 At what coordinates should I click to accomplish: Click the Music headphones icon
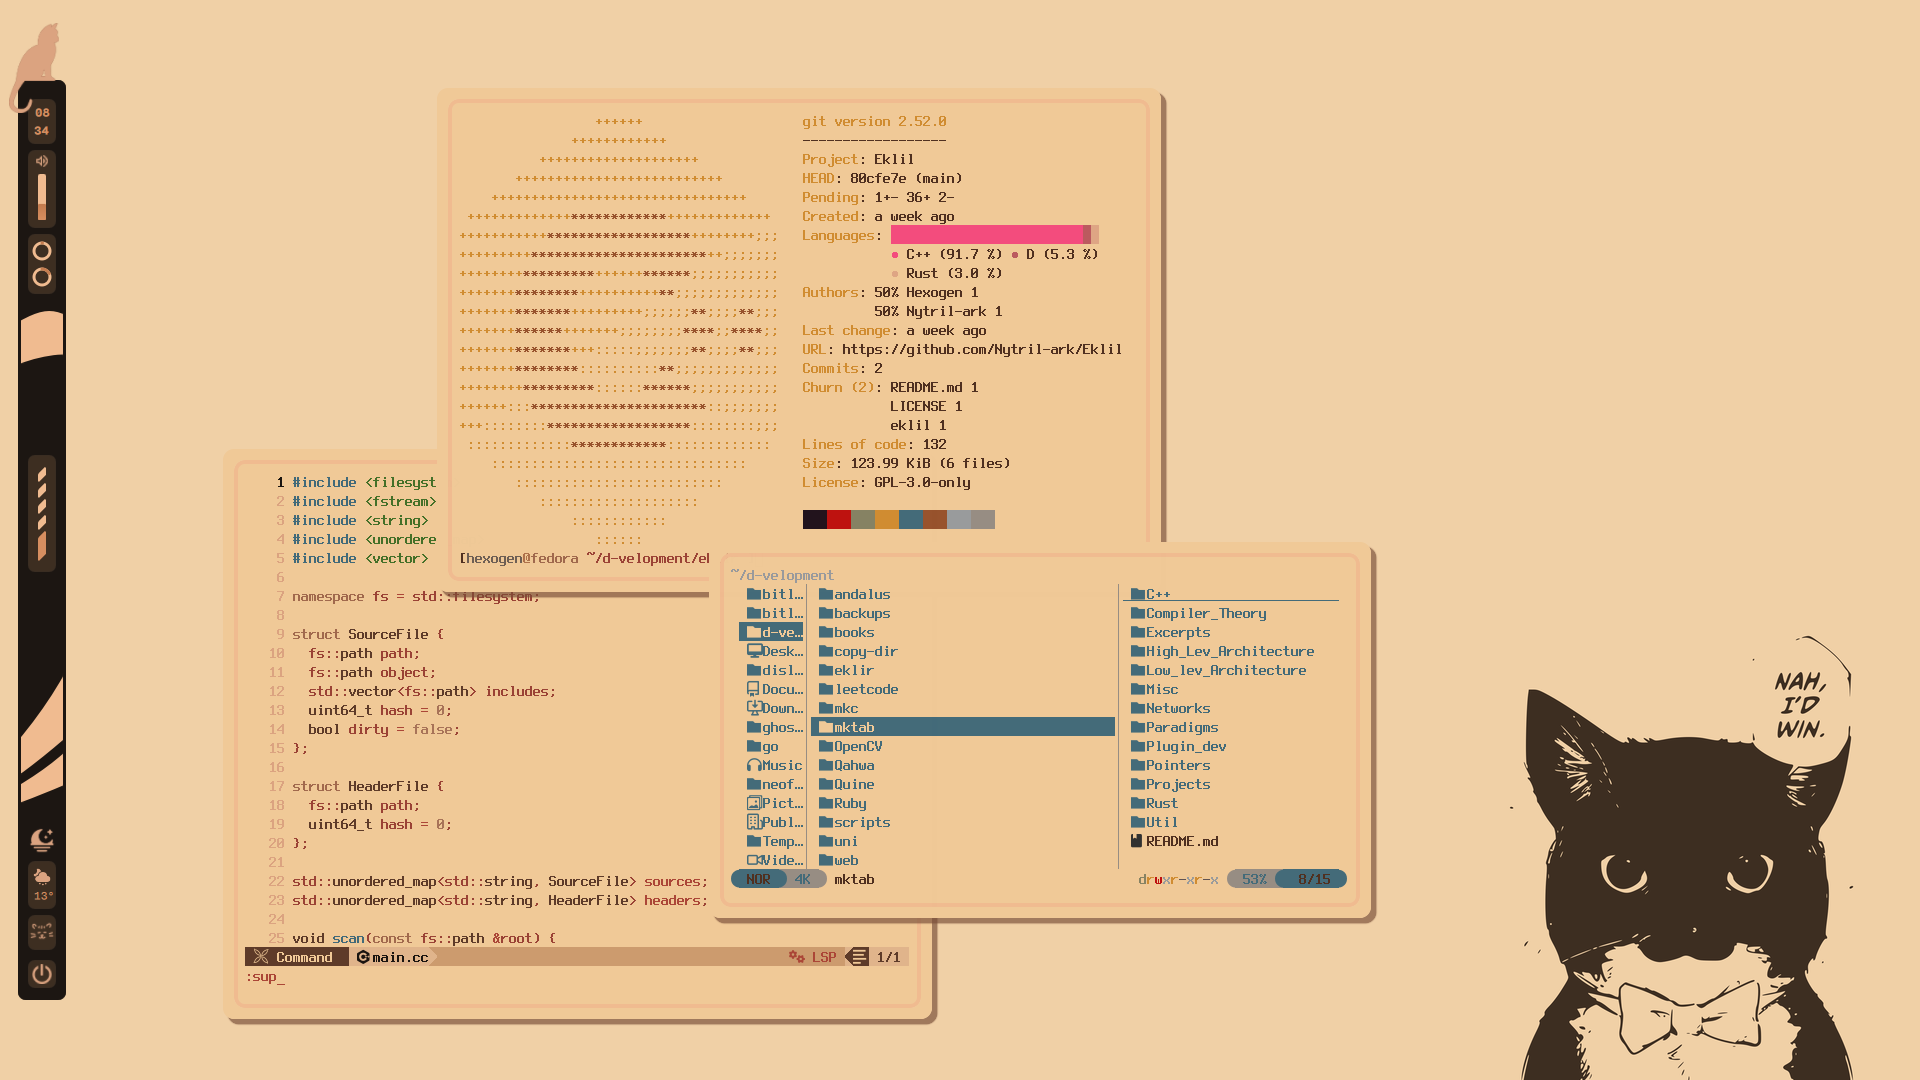pyautogui.click(x=754, y=765)
